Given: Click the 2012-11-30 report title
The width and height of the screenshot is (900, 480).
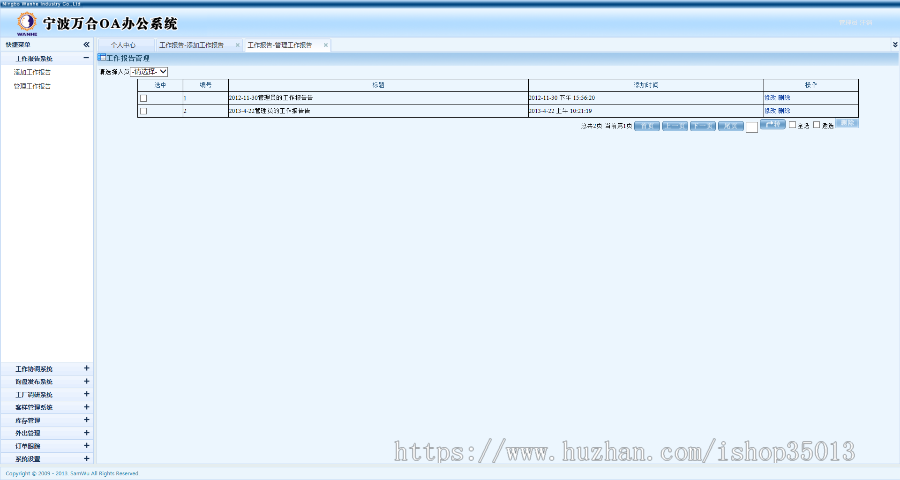Looking at the screenshot, I should point(271,98).
